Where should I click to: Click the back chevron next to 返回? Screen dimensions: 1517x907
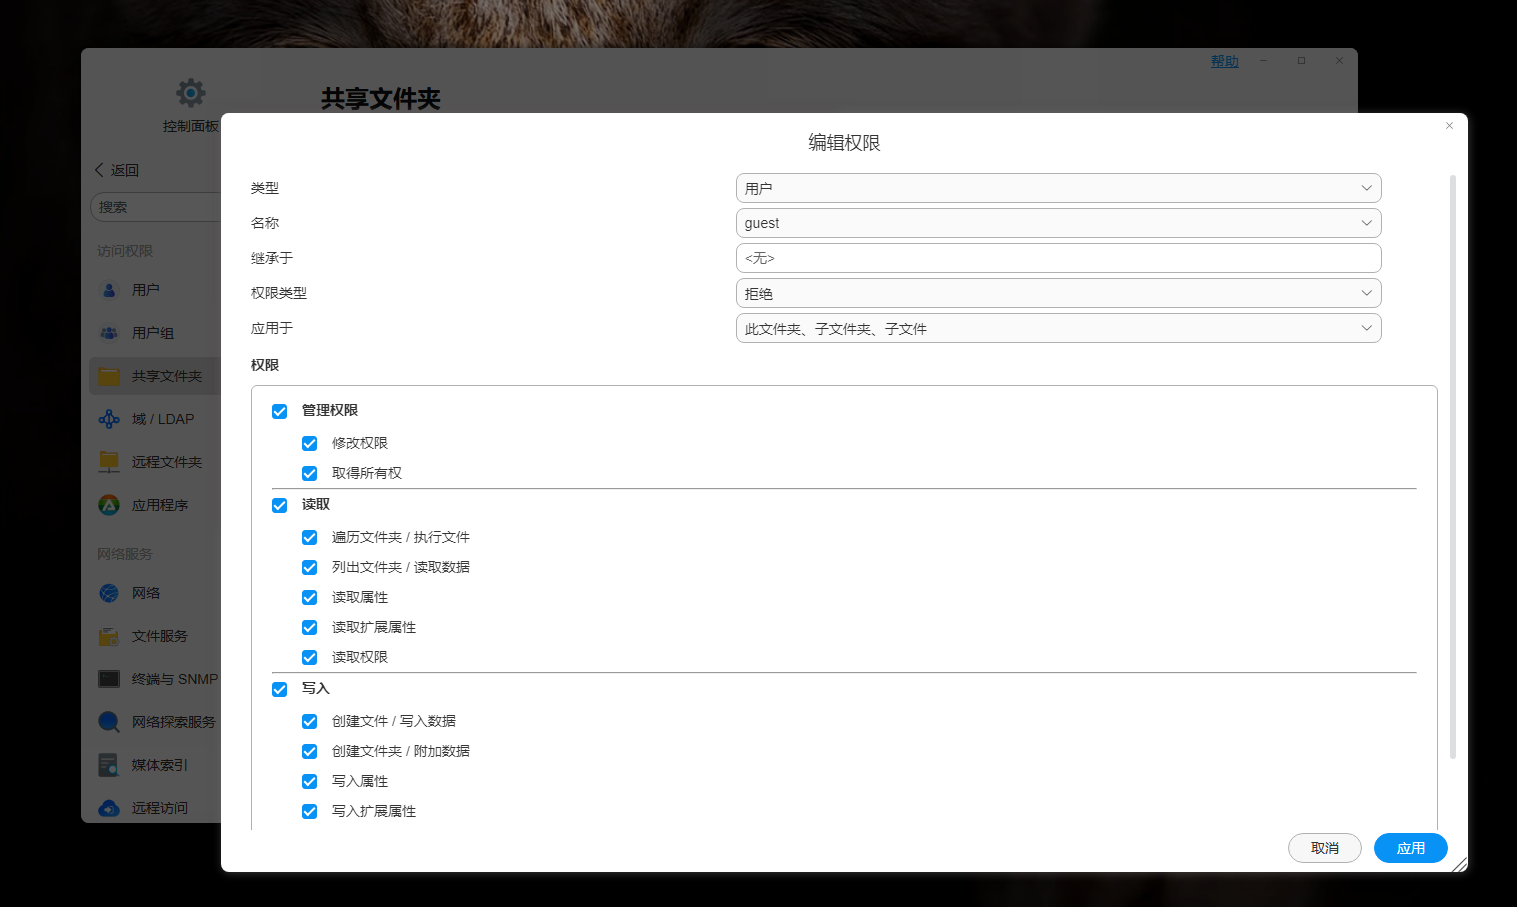tap(99, 170)
